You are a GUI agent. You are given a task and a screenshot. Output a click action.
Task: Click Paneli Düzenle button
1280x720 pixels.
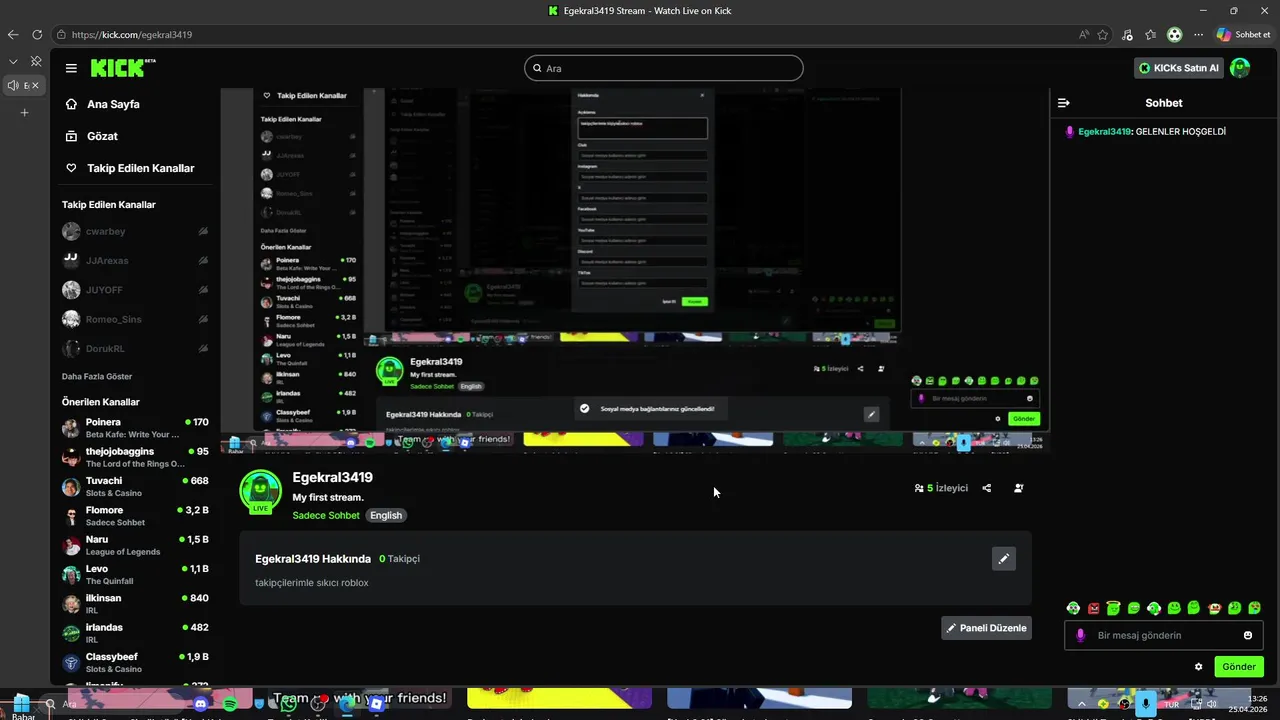pyautogui.click(x=986, y=628)
